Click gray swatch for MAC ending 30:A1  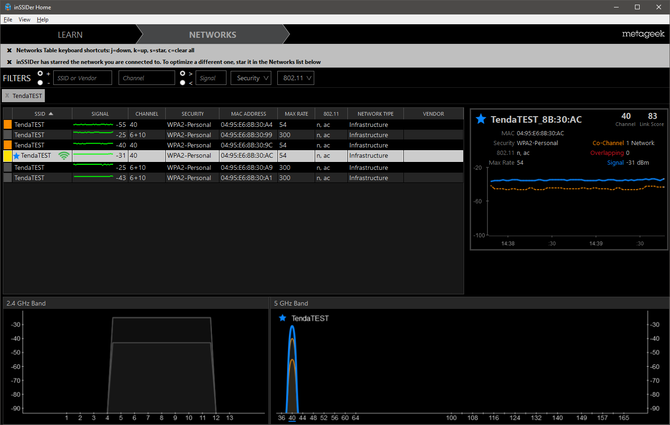8,178
